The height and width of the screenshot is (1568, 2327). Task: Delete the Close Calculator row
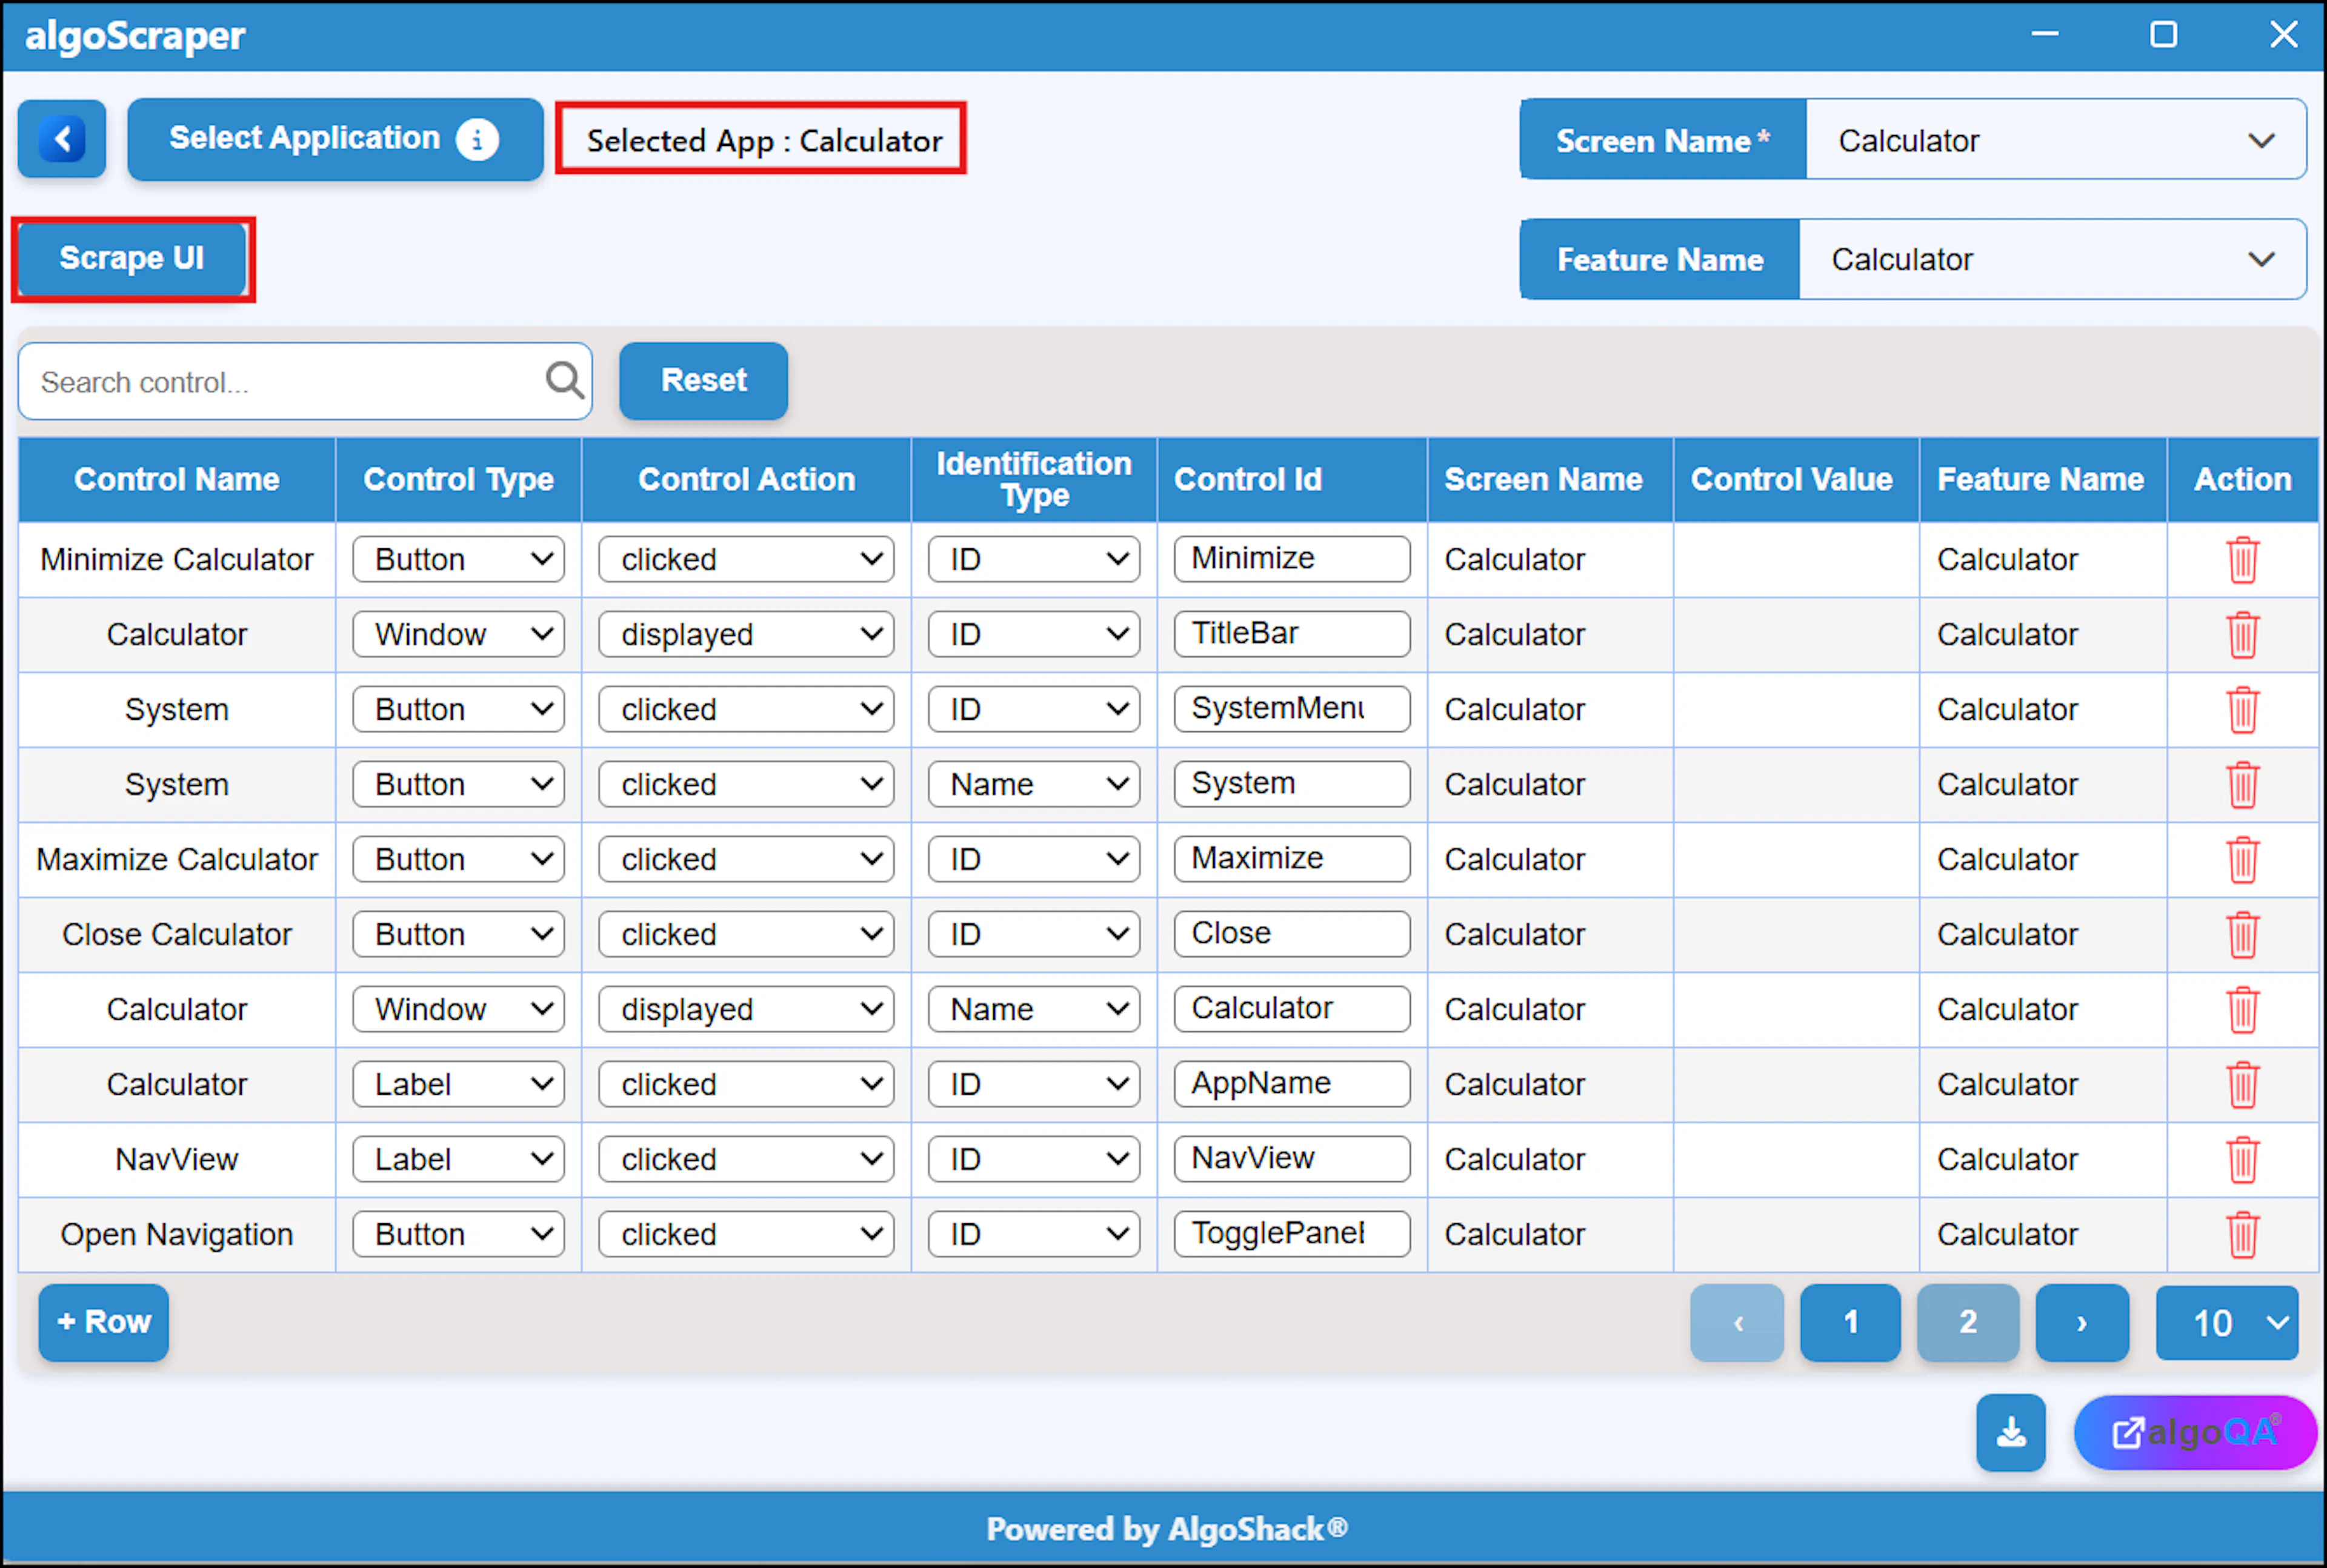coord(2242,935)
